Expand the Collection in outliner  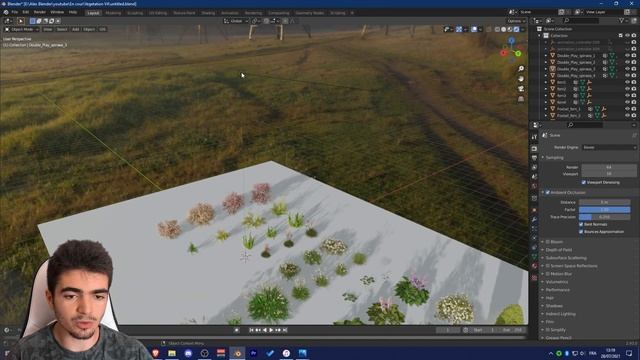tap(540, 36)
